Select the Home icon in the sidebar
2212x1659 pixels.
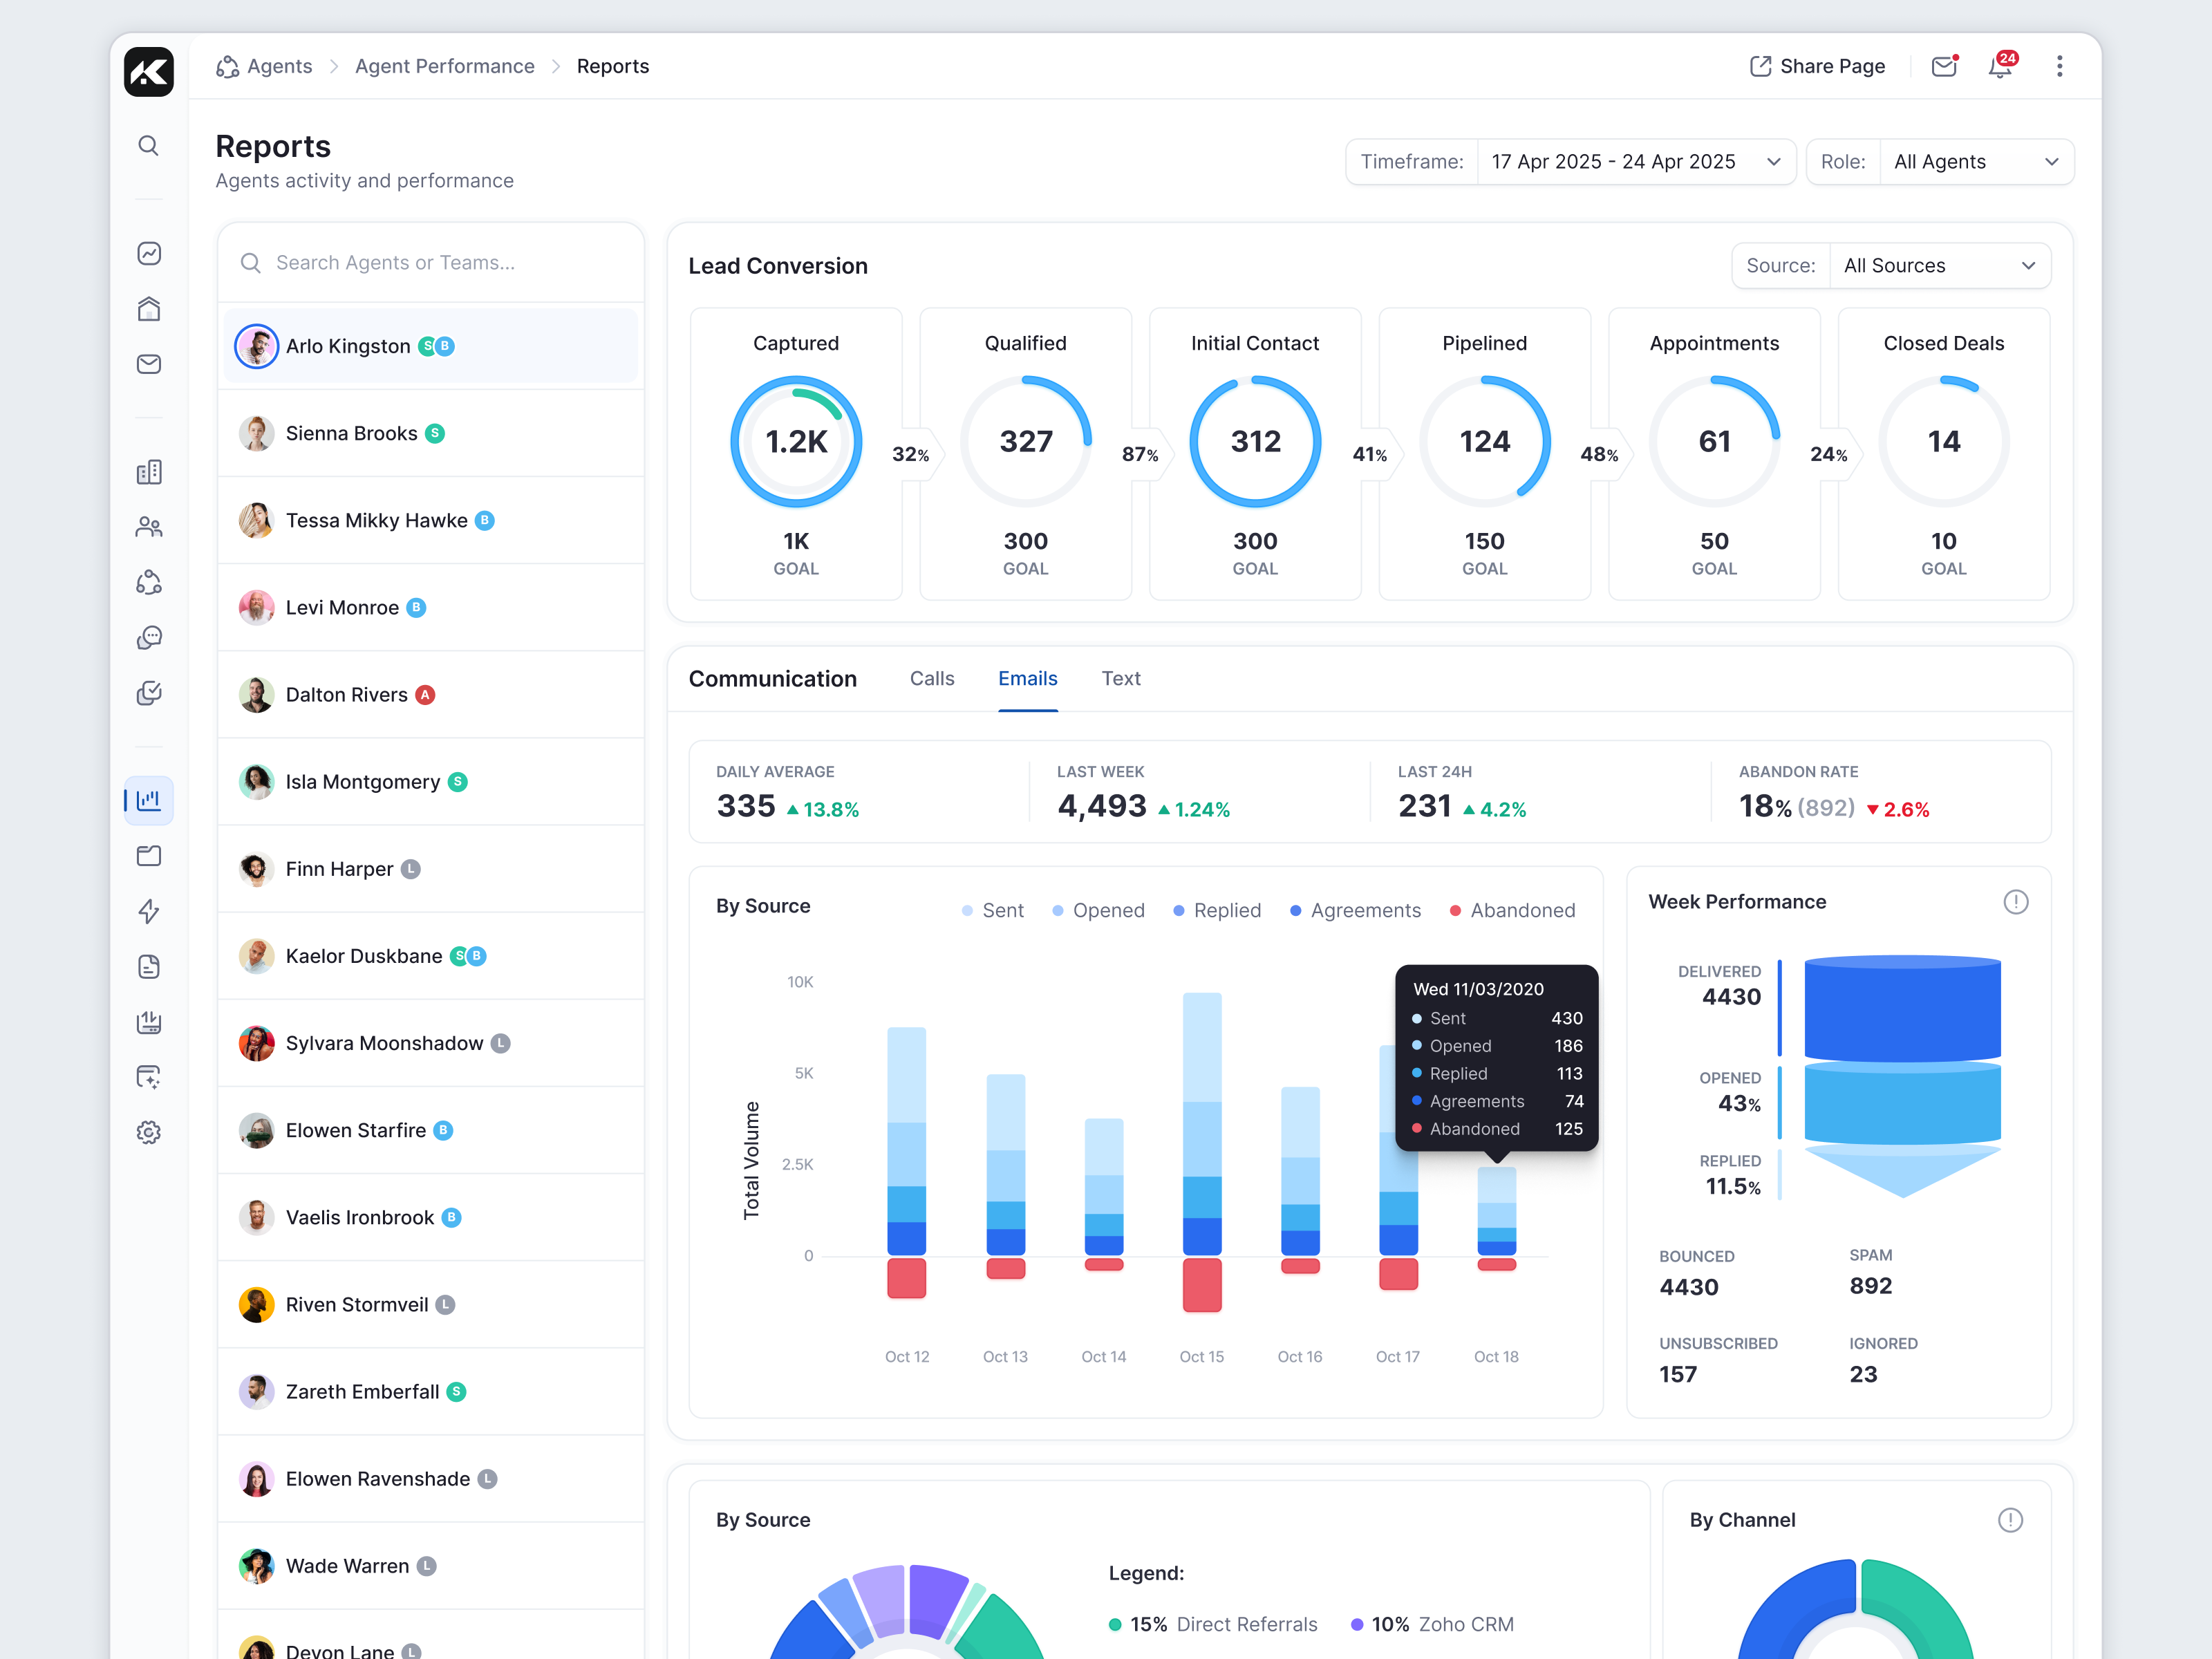(x=148, y=309)
